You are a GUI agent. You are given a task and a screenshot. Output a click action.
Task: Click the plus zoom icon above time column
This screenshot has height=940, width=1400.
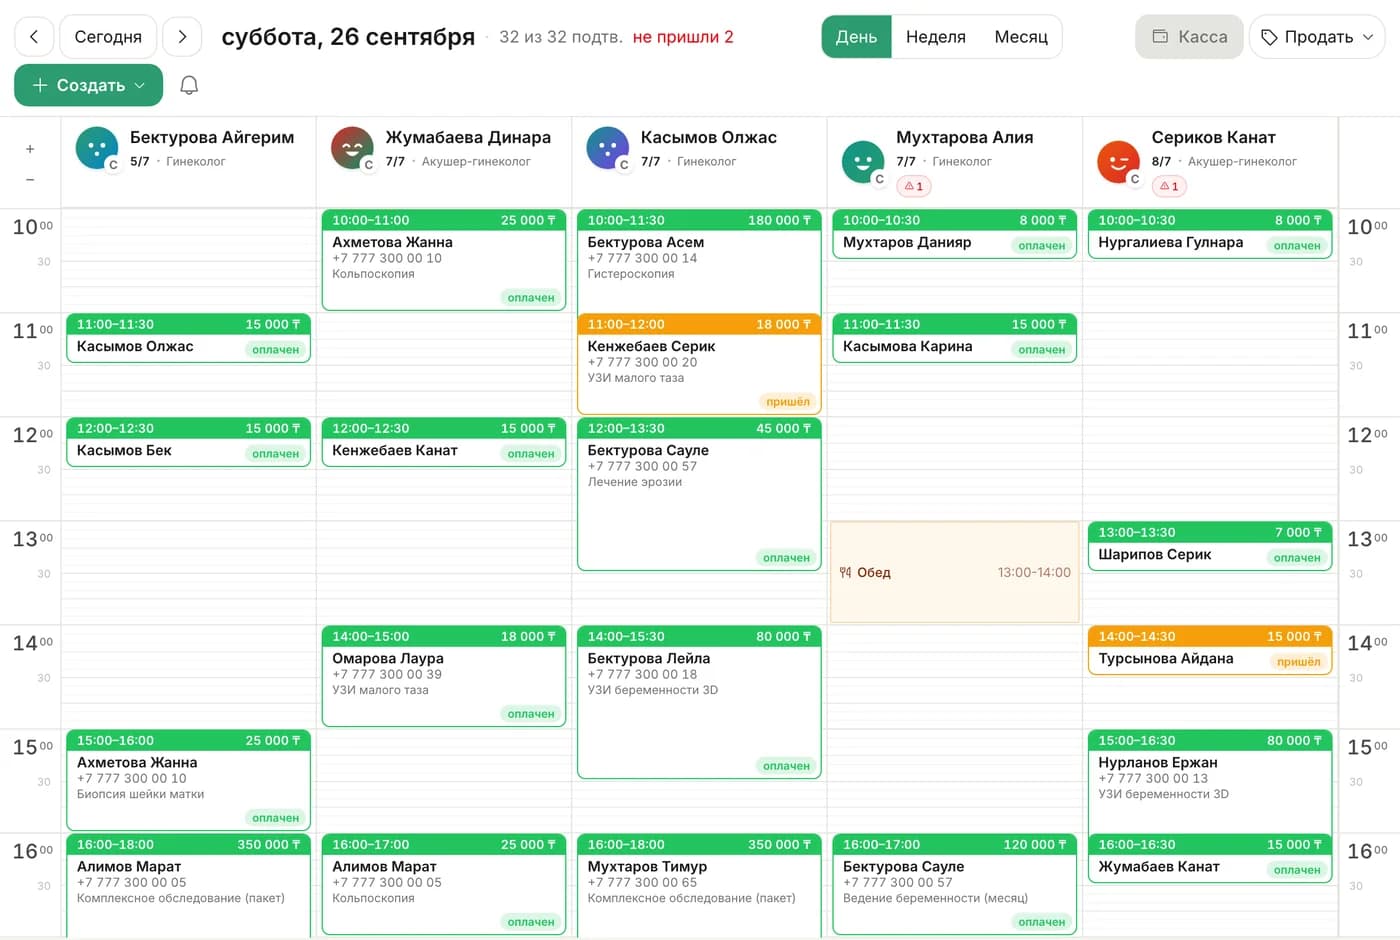click(x=30, y=149)
